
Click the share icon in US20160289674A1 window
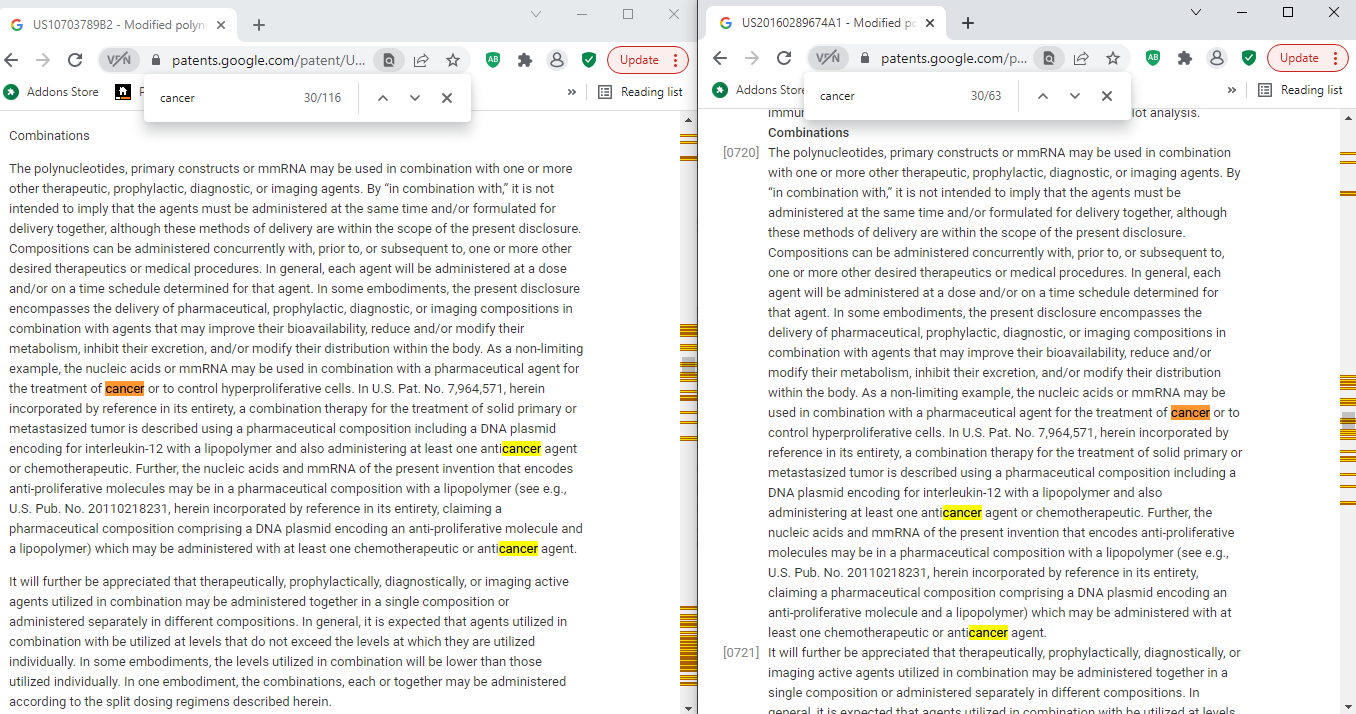click(1081, 59)
